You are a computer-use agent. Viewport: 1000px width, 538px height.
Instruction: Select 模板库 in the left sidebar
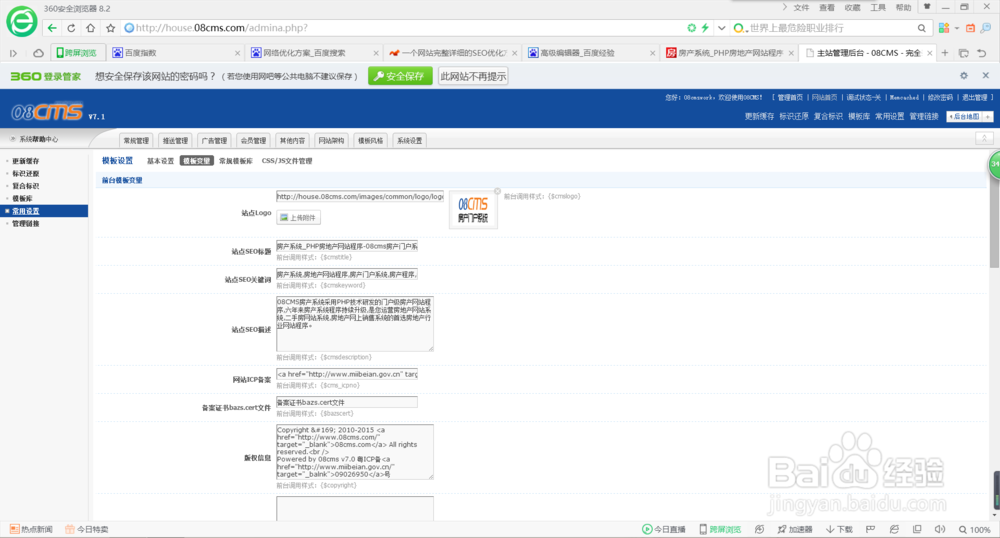click(x=22, y=199)
